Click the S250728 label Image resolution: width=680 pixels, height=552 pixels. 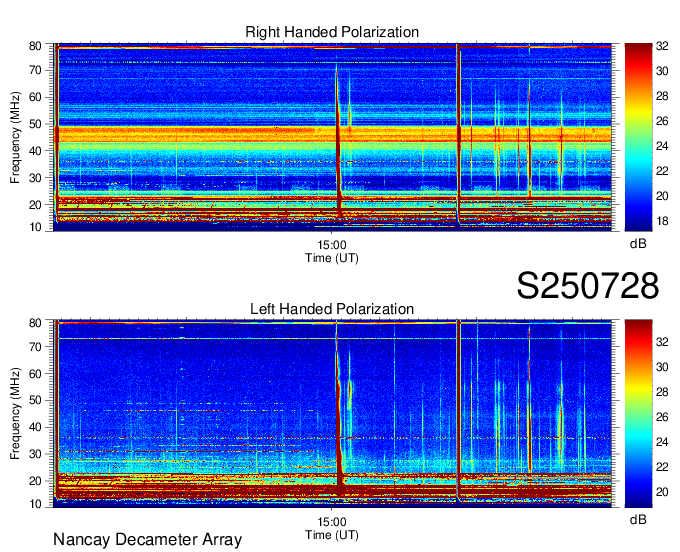[x=588, y=286]
